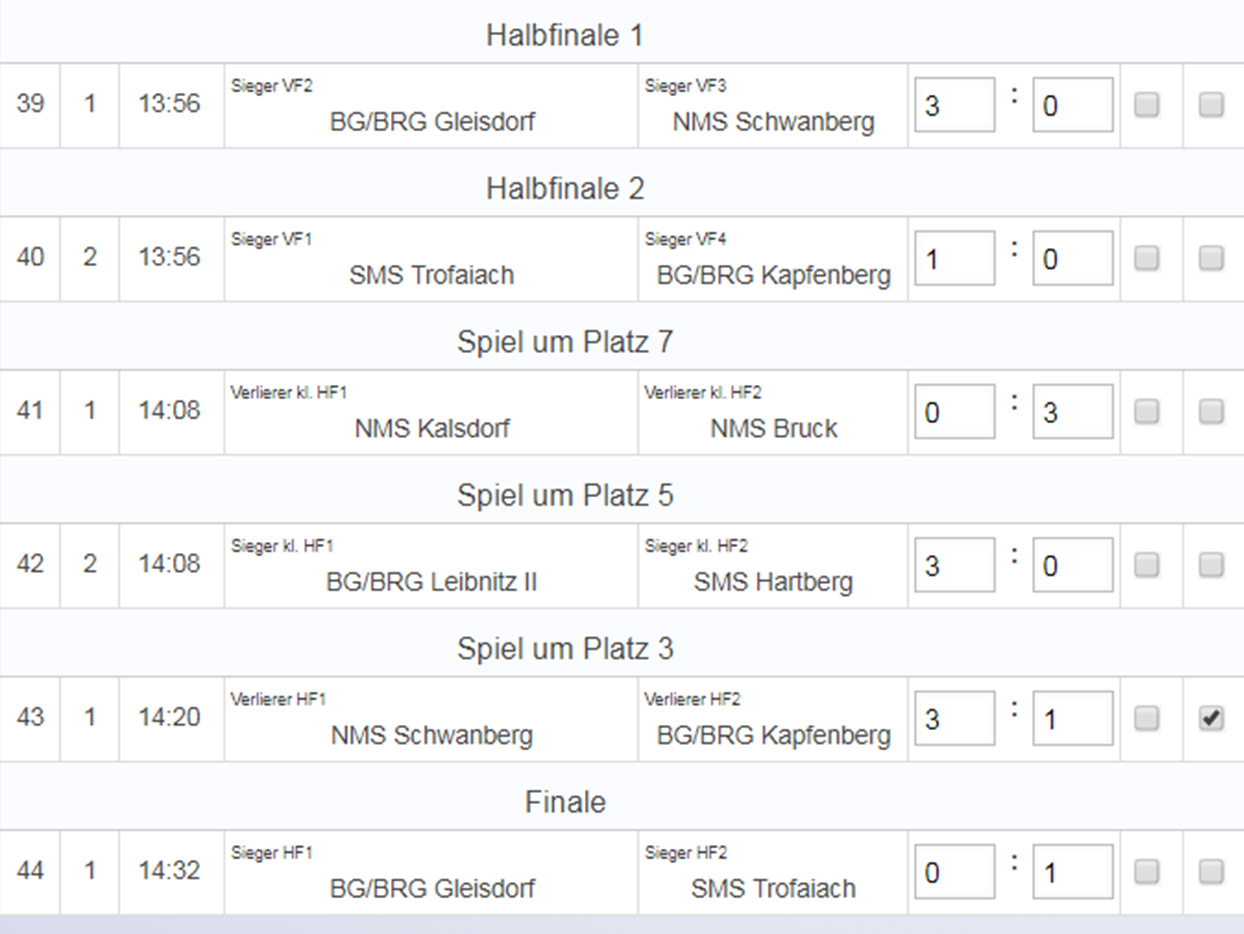
Task: Tick the first checkbox in Halbfinale 1 row
Action: 1146,105
